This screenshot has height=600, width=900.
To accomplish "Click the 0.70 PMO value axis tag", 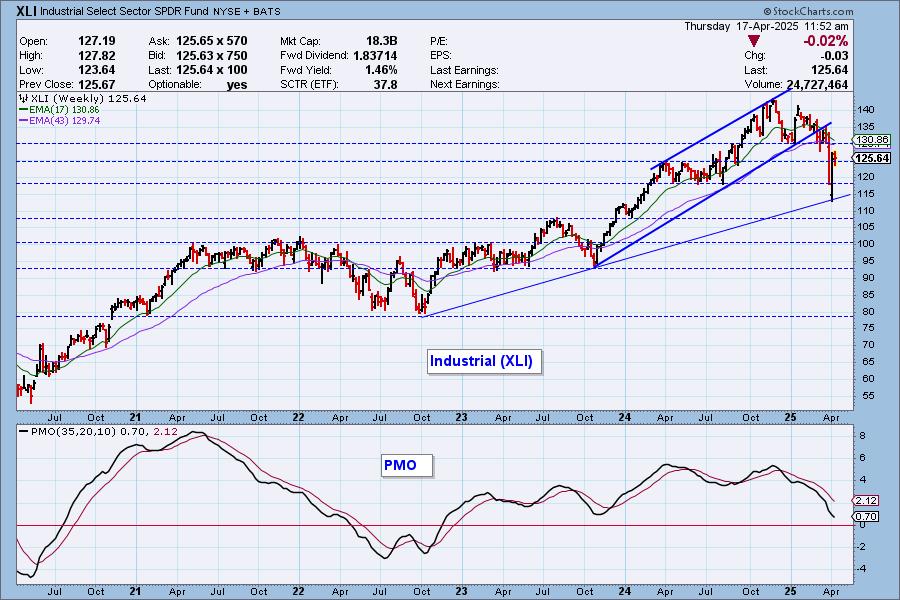I will pos(866,516).
